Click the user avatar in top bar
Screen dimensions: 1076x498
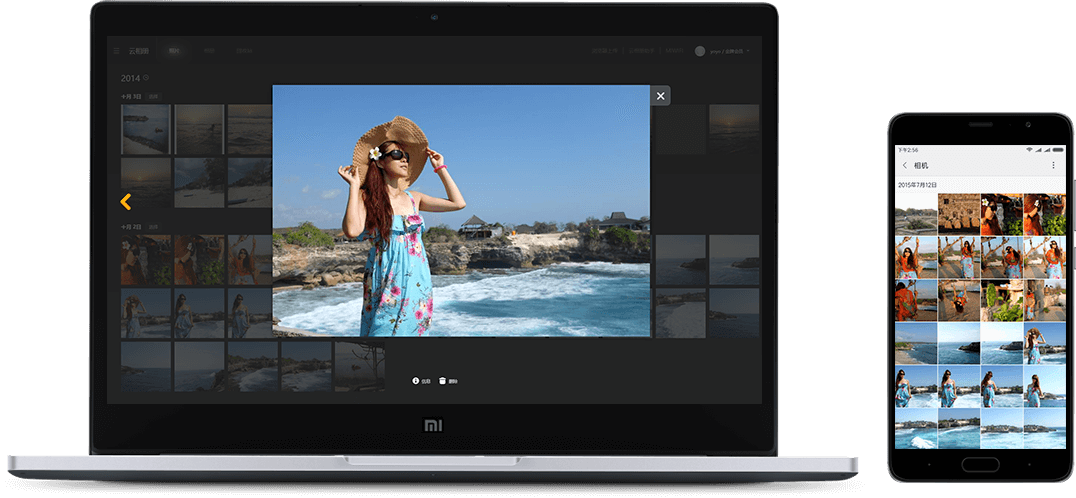(700, 51)
